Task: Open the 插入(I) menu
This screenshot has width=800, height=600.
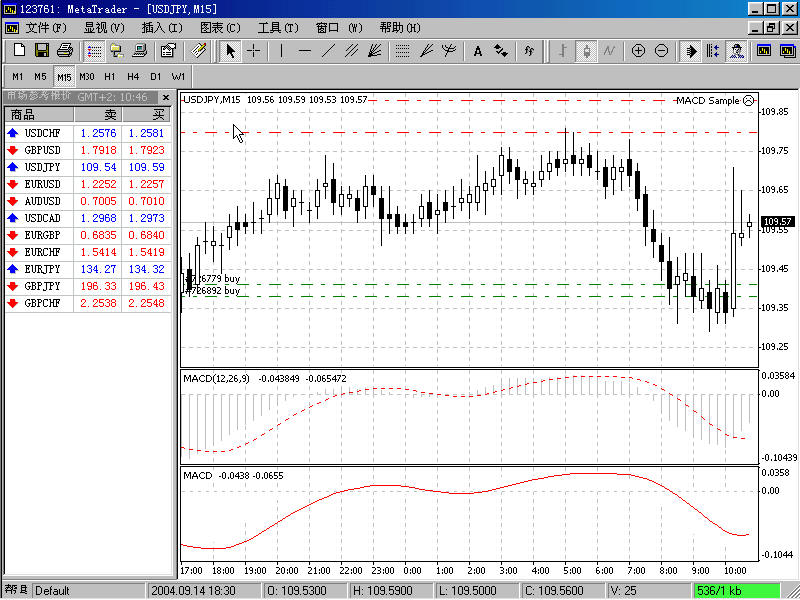Action: tap(162, 28)
